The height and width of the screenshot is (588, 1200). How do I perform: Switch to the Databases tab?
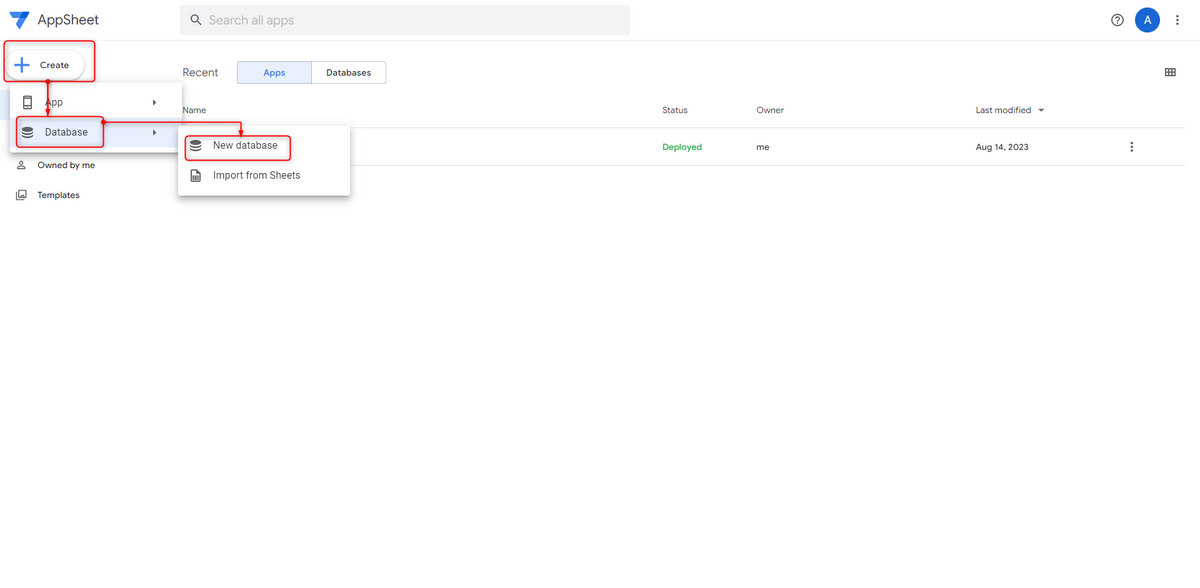349,73
